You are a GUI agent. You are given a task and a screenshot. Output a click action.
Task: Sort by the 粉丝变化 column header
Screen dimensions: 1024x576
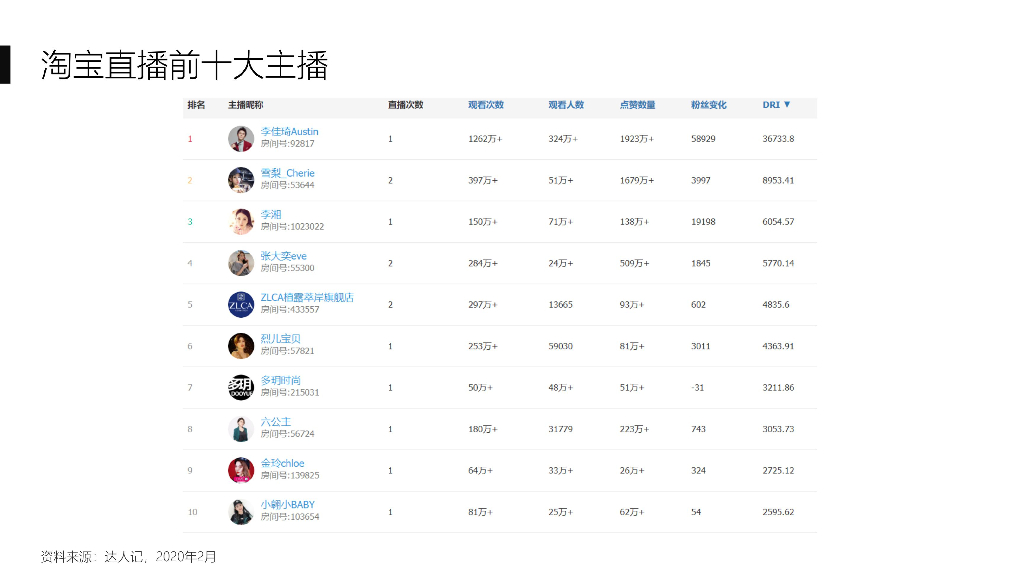point(708,105)
